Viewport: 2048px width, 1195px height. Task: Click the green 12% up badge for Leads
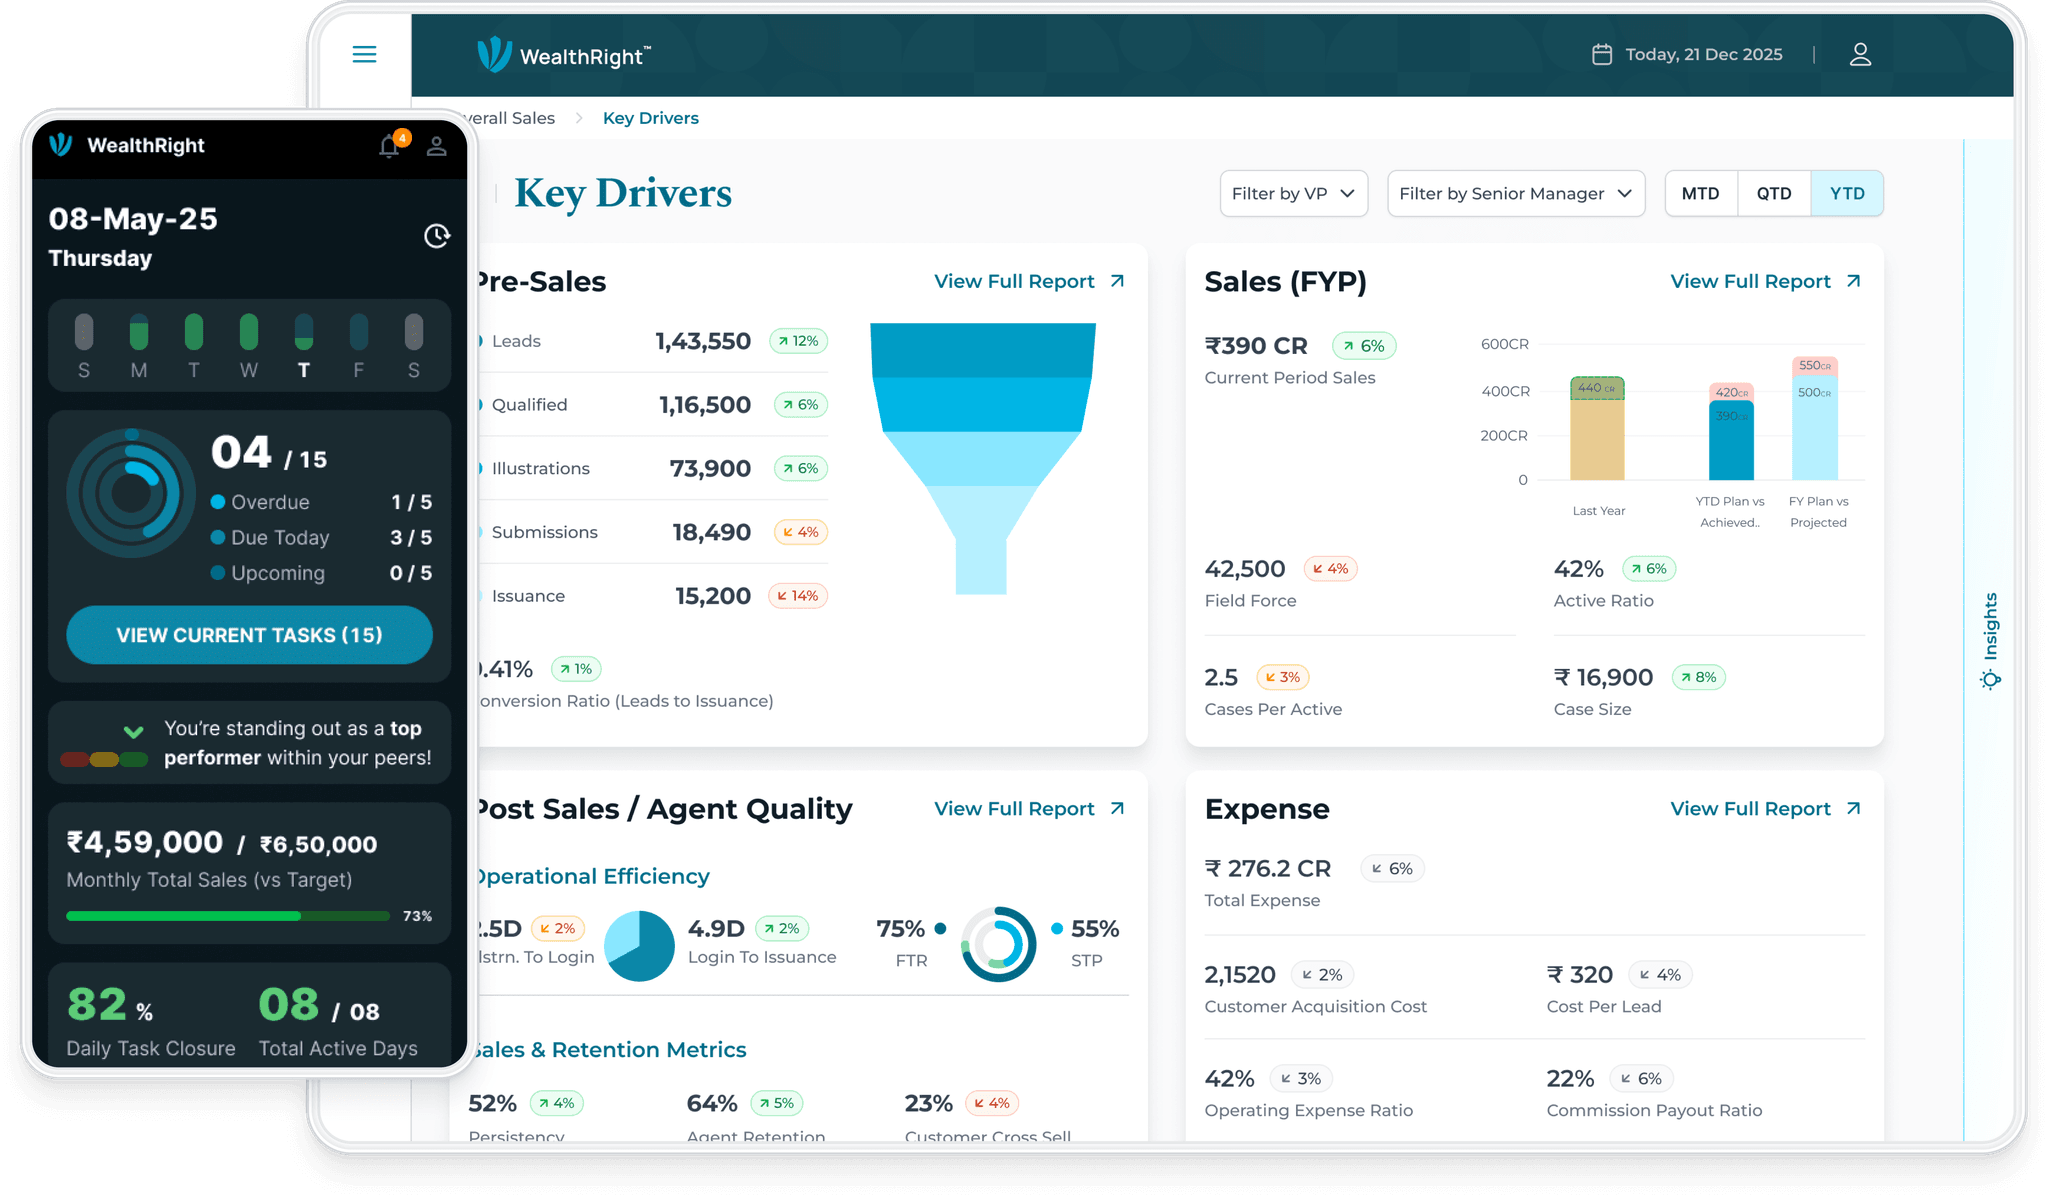click(798, 341)
